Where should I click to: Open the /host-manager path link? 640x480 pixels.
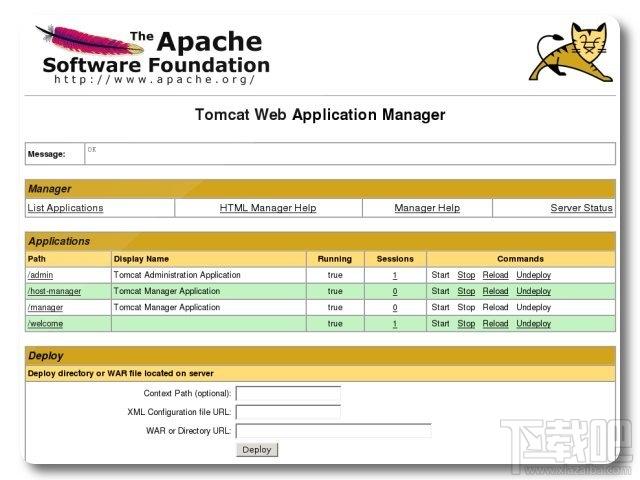pos(54,291)
